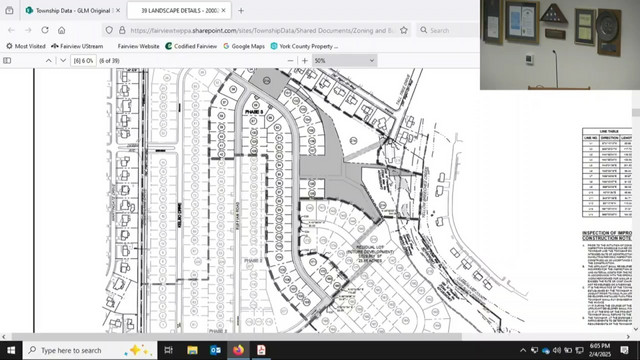Open a new browser tab
640x360 pixels.
pos(241,11)
